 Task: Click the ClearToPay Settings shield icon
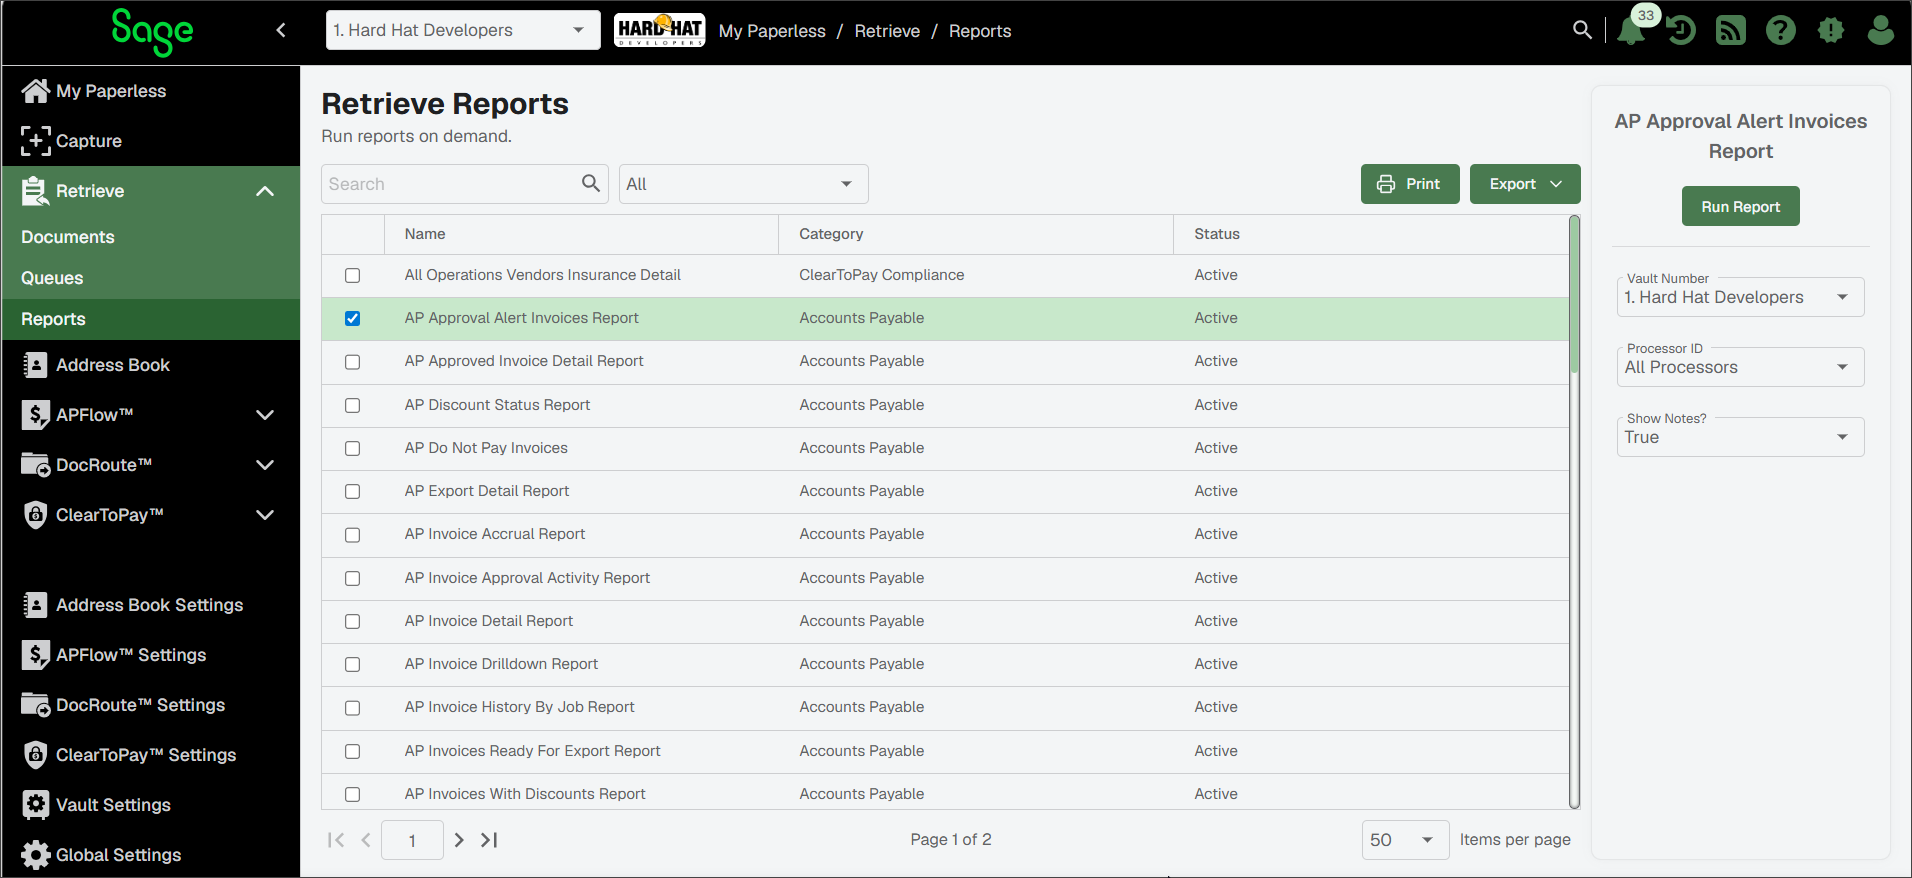point(36,755)
